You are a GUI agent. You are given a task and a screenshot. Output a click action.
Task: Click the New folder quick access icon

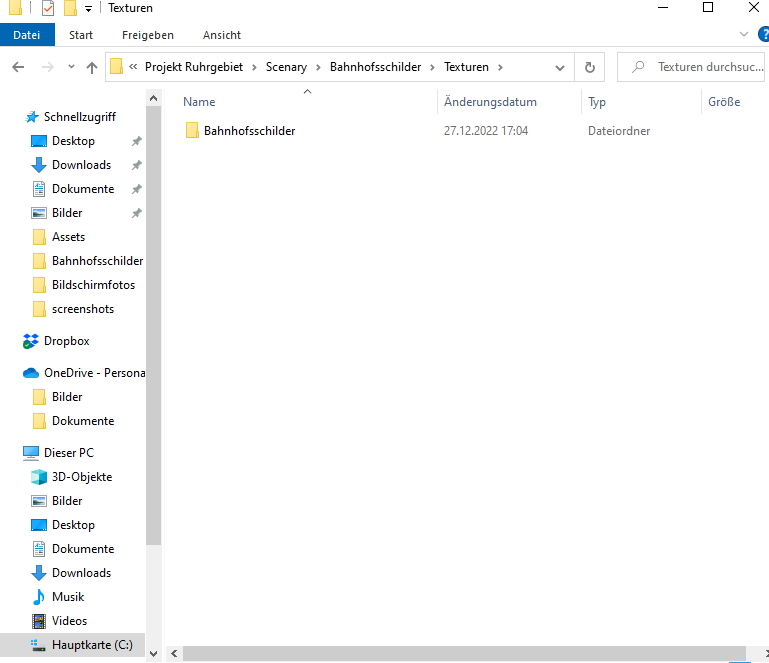click(x=71, y=8)
